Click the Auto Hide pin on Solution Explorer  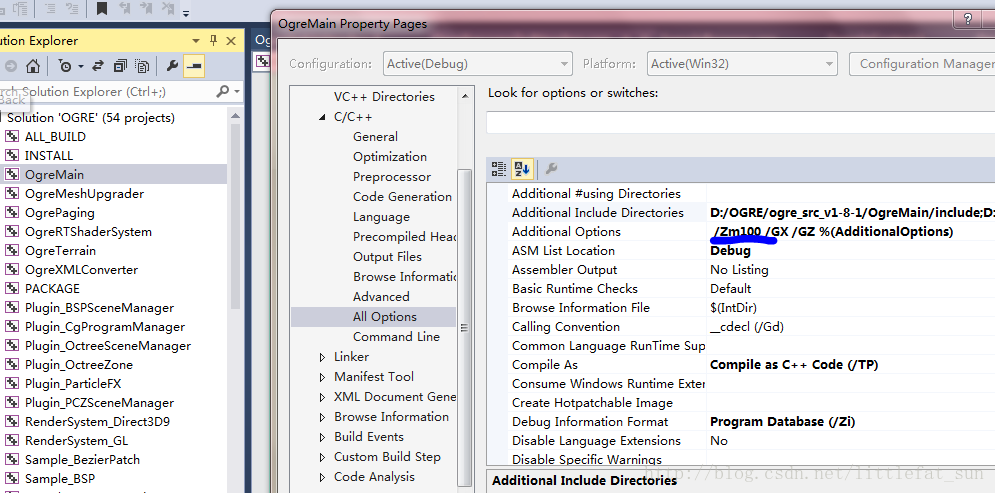pyautogui.click(x=213, y=41)
